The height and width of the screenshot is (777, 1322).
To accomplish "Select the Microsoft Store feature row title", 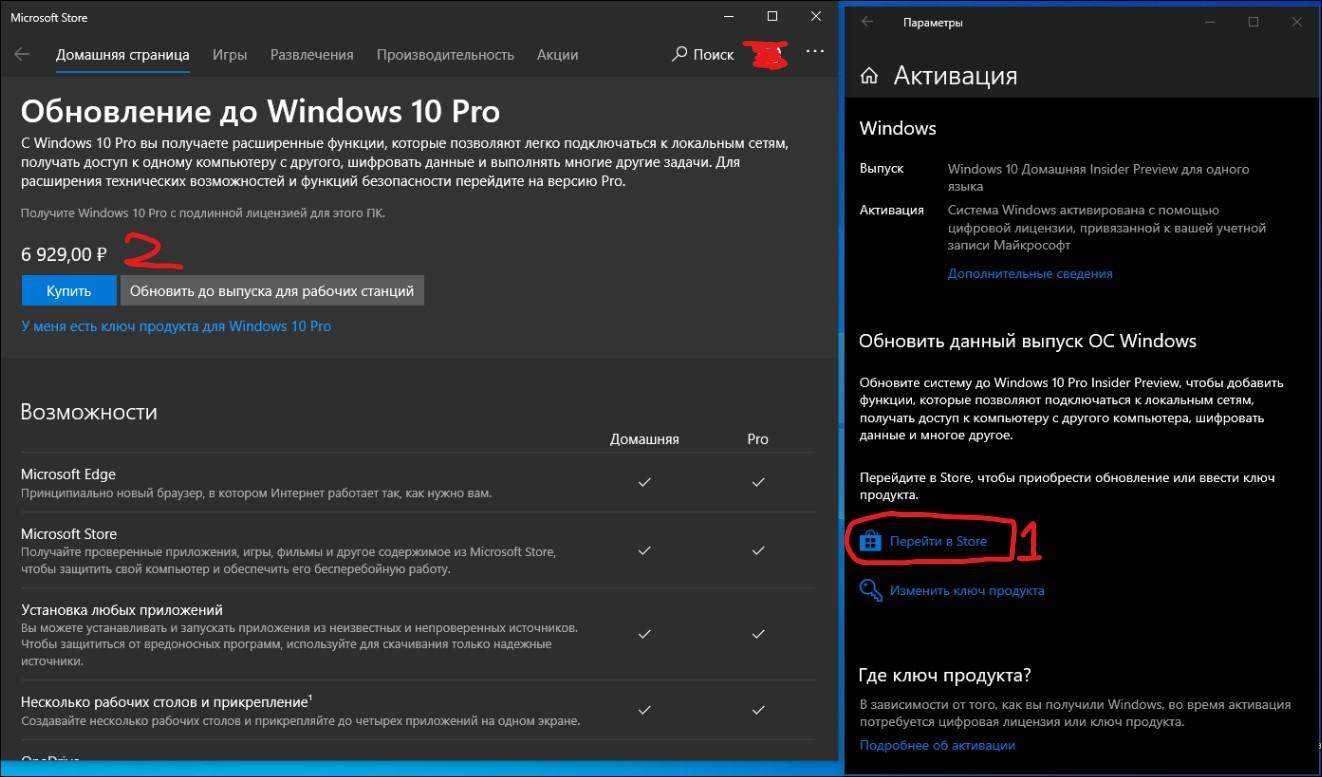I will click(x=69, y=534).
